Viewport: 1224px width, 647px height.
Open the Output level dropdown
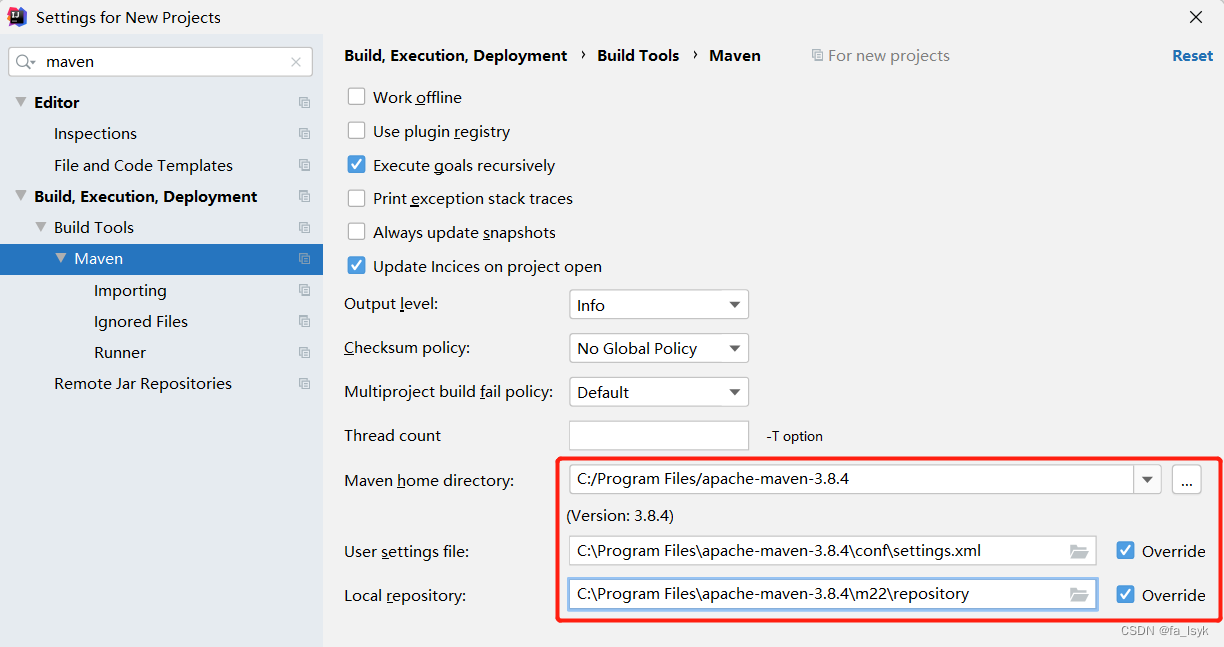[x=658, y=305]
